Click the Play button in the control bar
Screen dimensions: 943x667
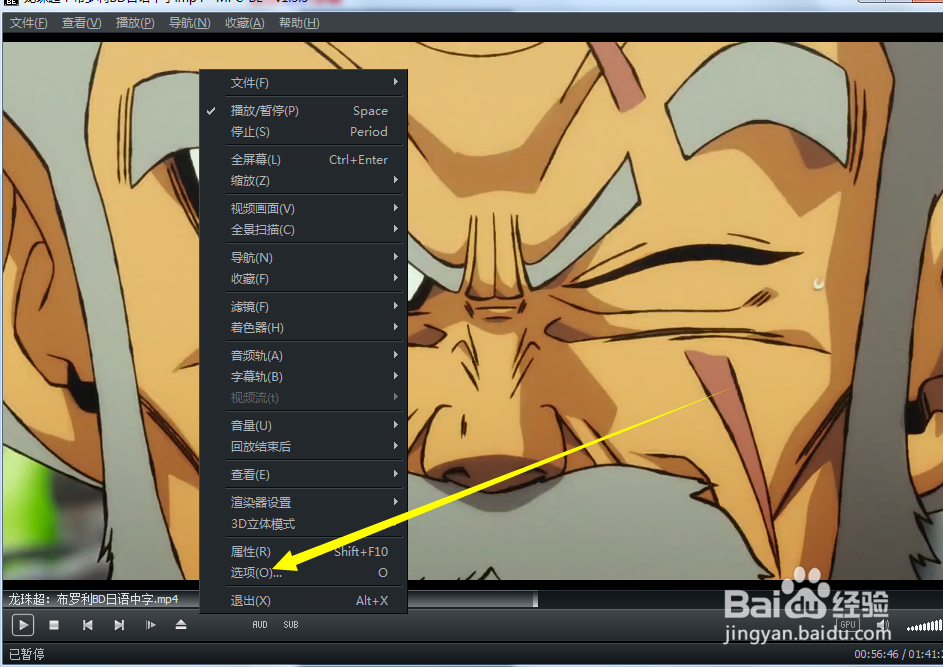pyautogui.click(x=23, y=625)
